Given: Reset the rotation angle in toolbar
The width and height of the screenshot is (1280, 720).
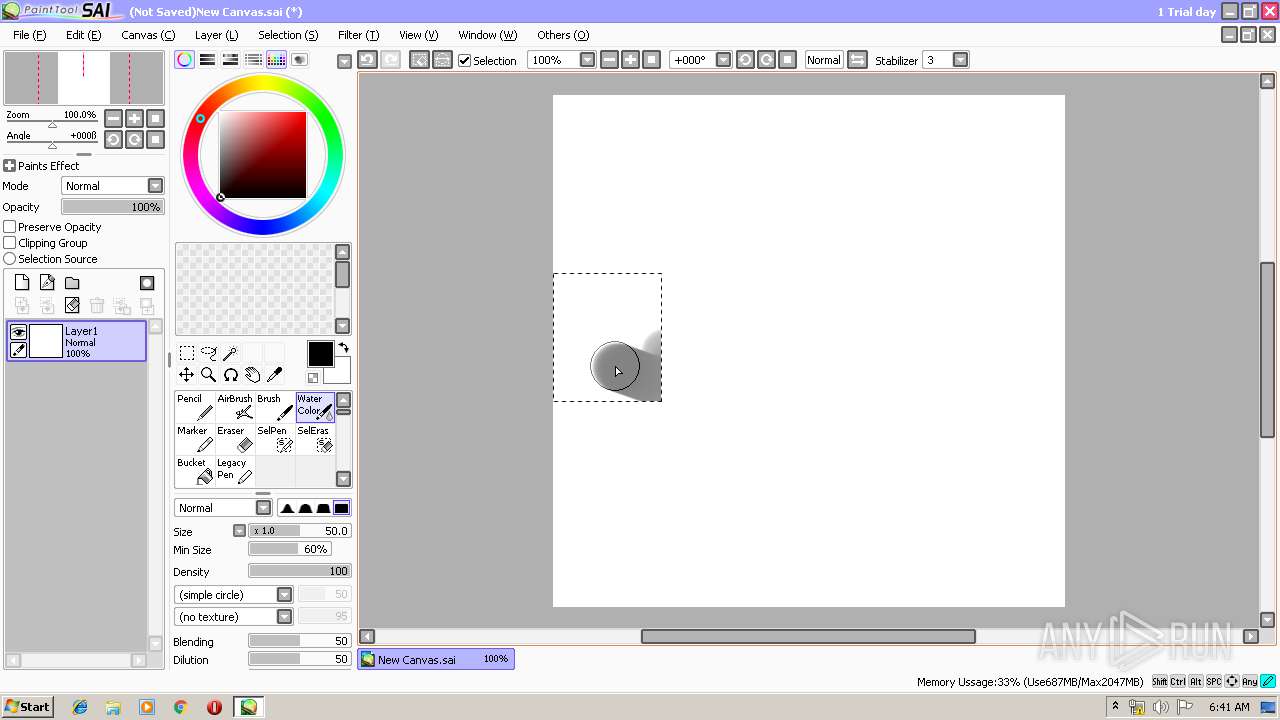Looking at the screenshot, I should click(x=788, y=60).
